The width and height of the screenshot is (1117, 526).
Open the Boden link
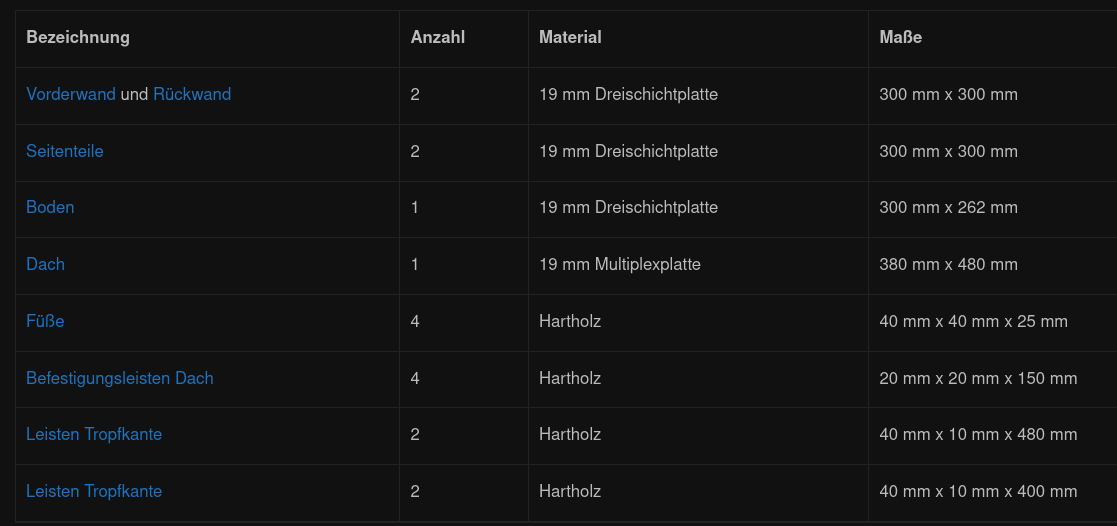click(x=50, y=207)
